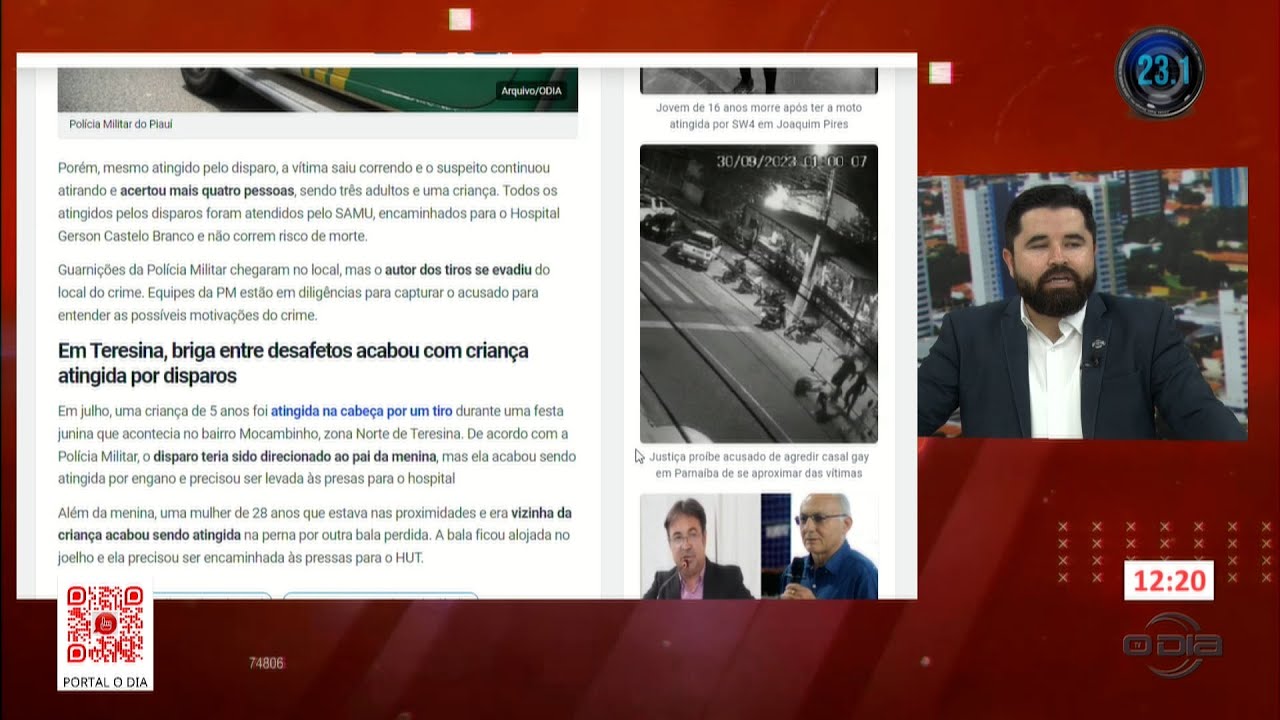
Task: Click the number 74806 on the lower bar
Action: [266, 663]
